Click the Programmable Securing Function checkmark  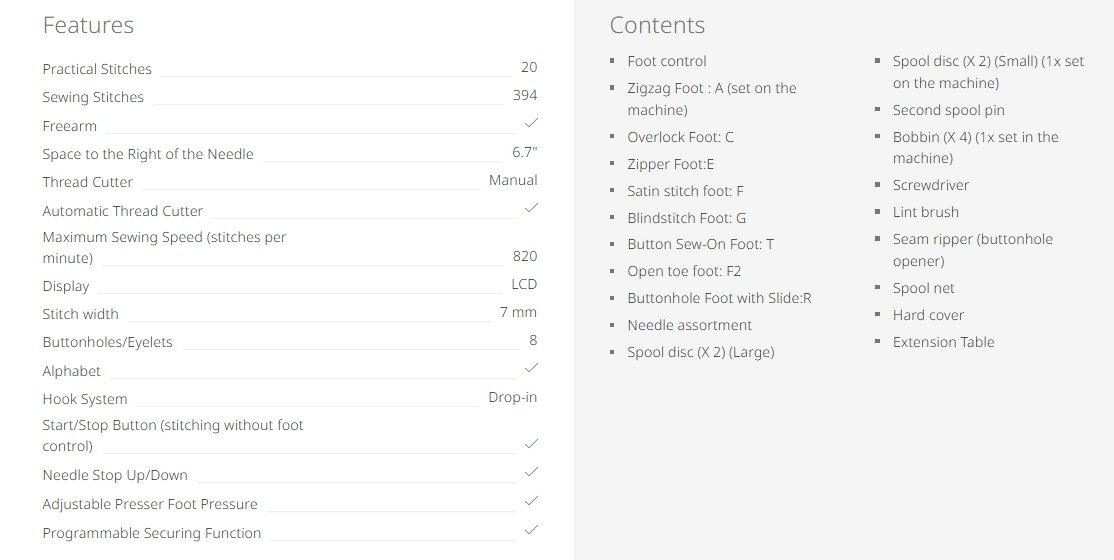(531, 530)
